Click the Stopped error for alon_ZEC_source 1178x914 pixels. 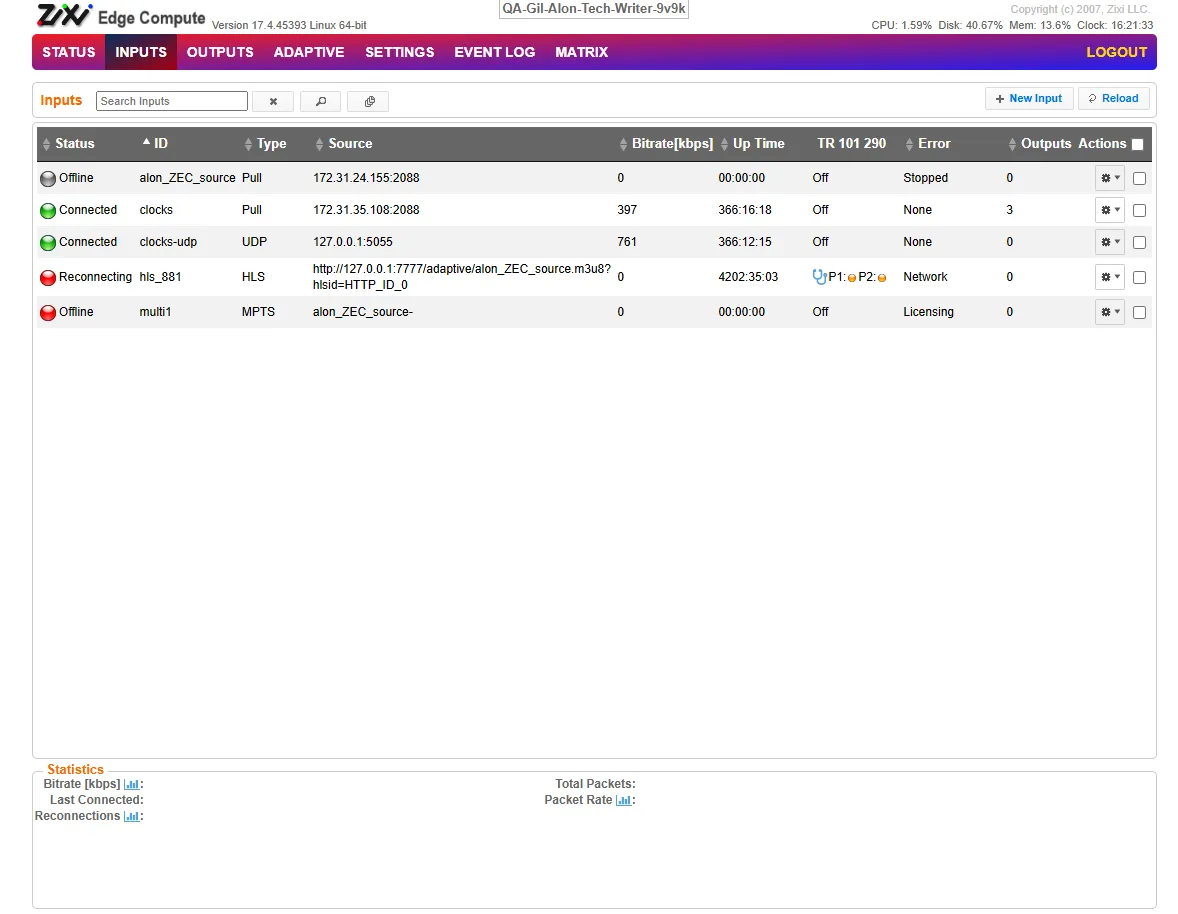pyautogui.click(x=925, y=178)
